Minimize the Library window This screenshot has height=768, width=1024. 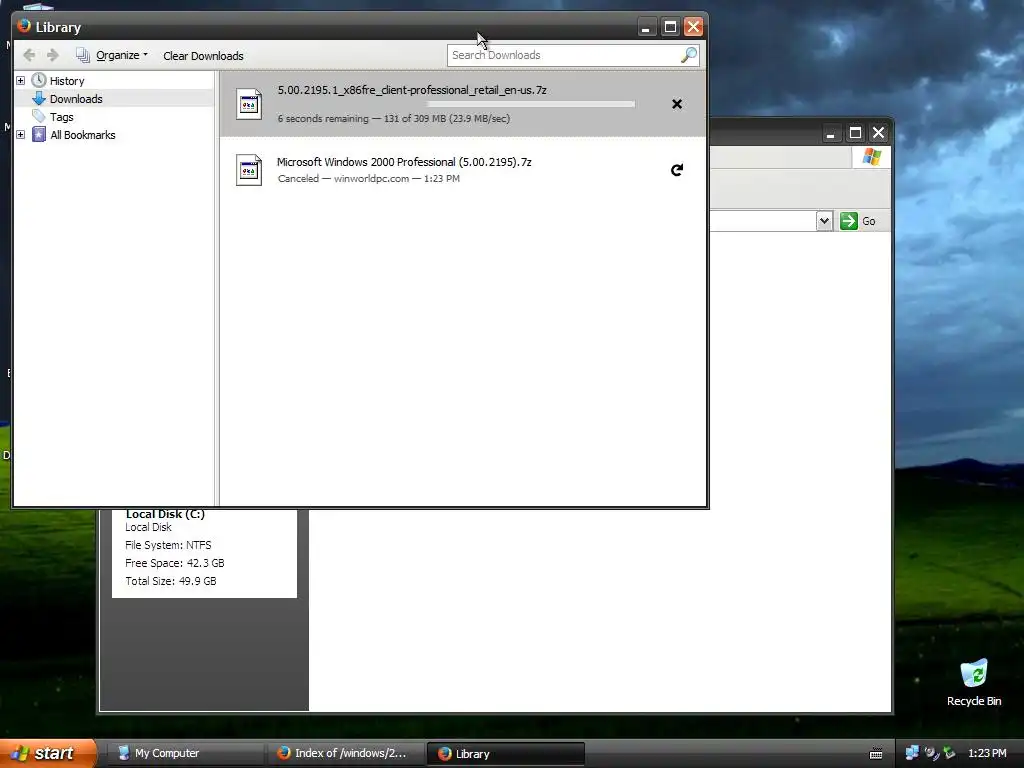(646, 27)
